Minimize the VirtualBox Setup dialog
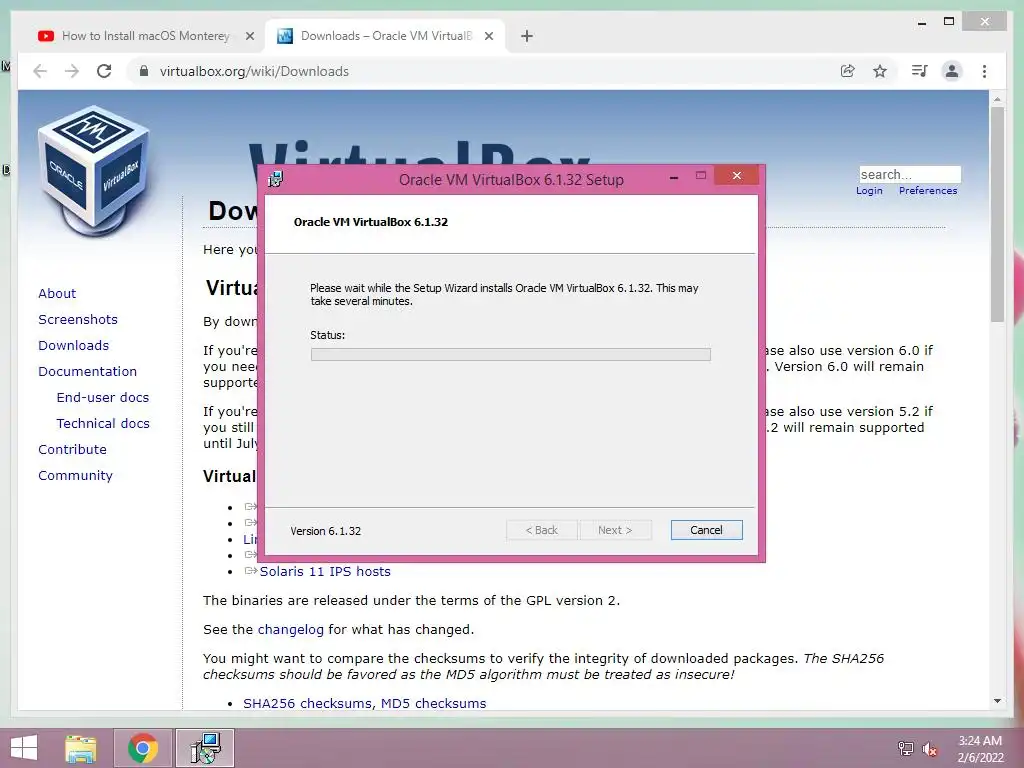 tap(674, 176)
